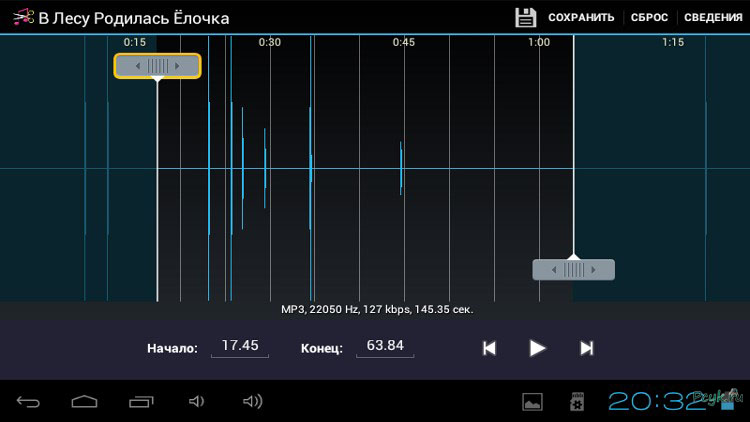
Task: Select the end selection handle
Action: coord(573,270)
